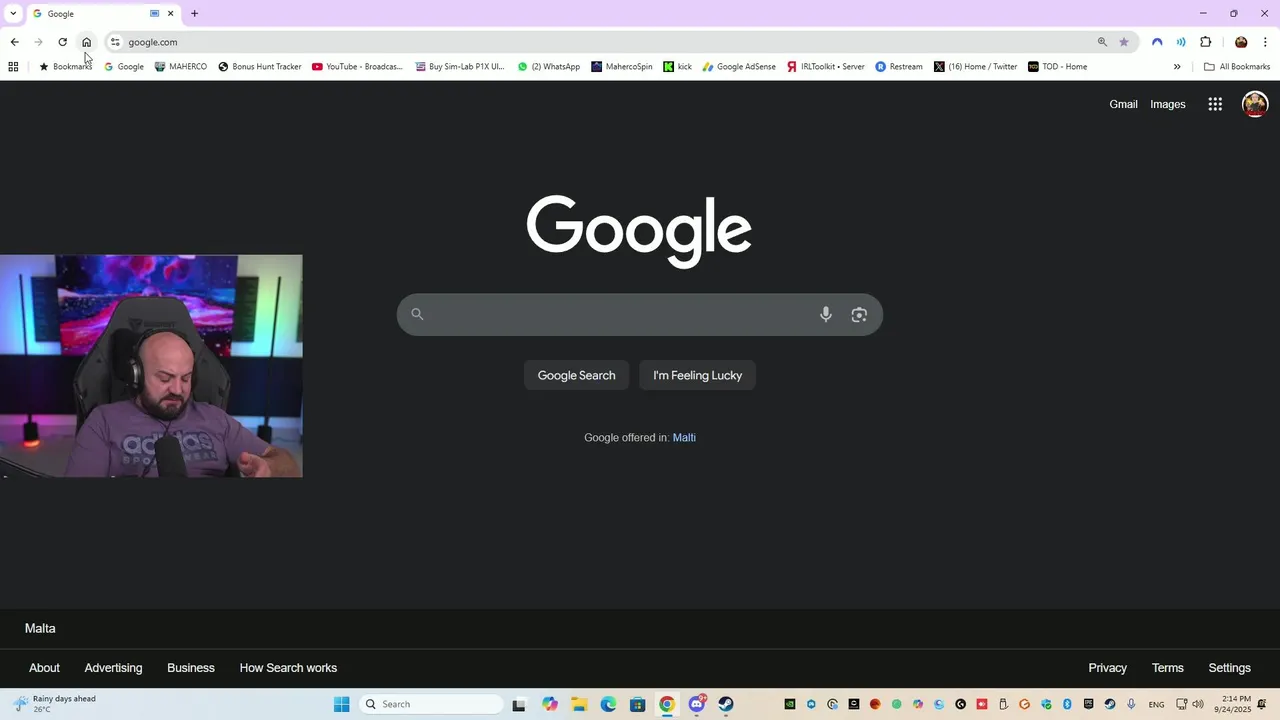1280x720 pixels.
Task: Open Chrome three-dot menu
Action: tap(1265, 42)
